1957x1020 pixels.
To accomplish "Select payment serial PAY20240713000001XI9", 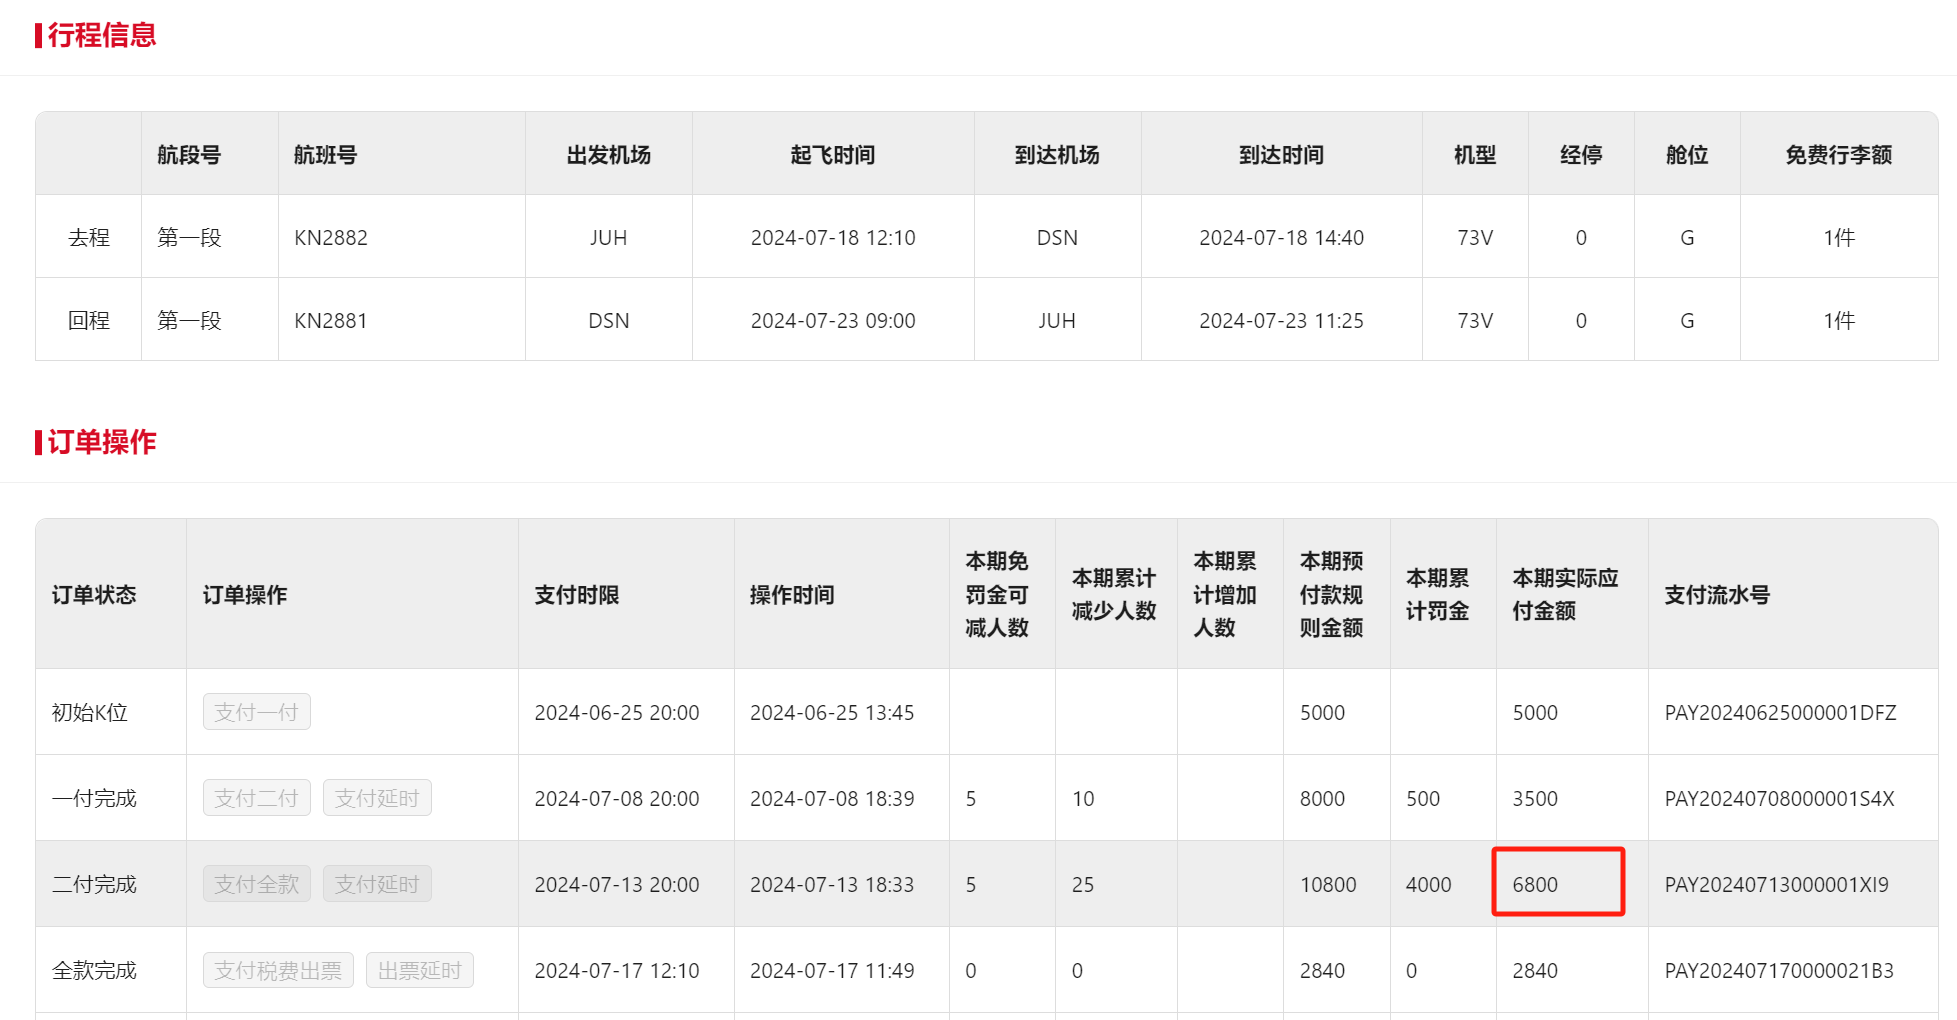I will pyautogui.click(x=1776, y=885).
